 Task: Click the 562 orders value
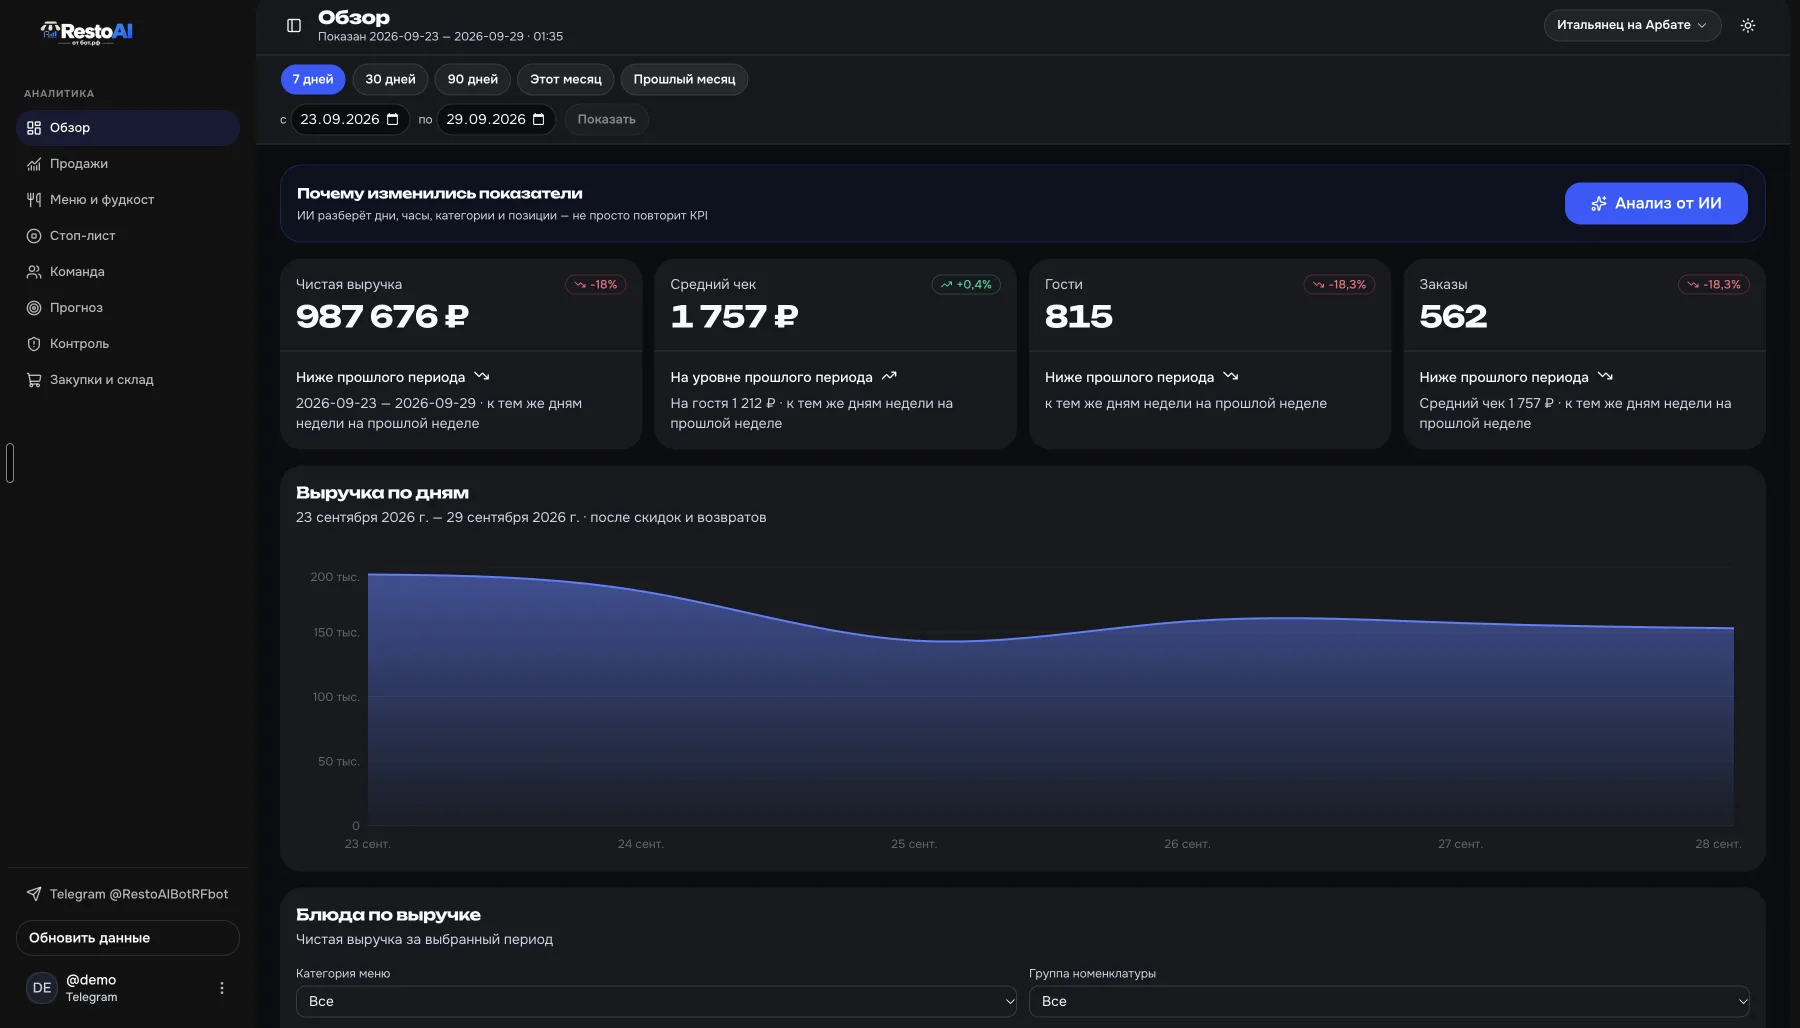pyautogui.click(x=1453, y=317)
